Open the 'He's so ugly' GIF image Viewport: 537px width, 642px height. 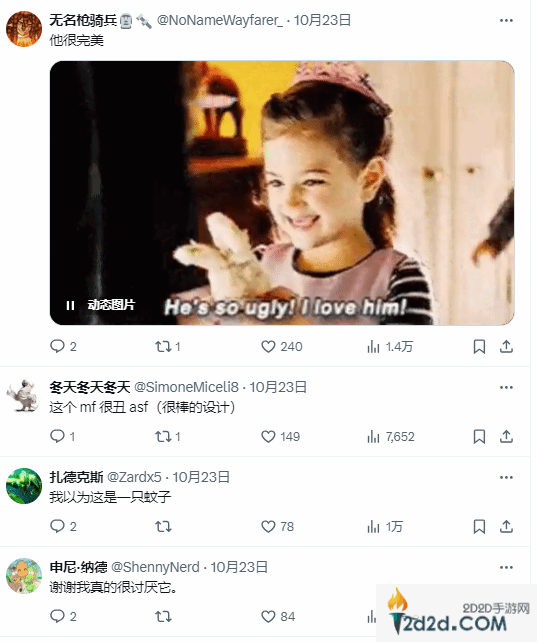tap(282, 193)
